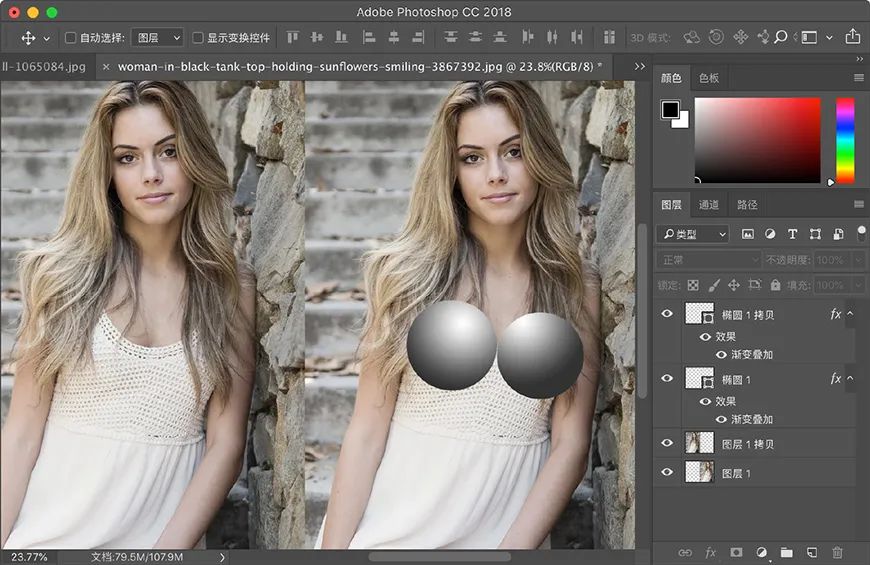Open the 图层 auto-select target dropdown
Screen dimensions: 870x565
click(158, 38)
